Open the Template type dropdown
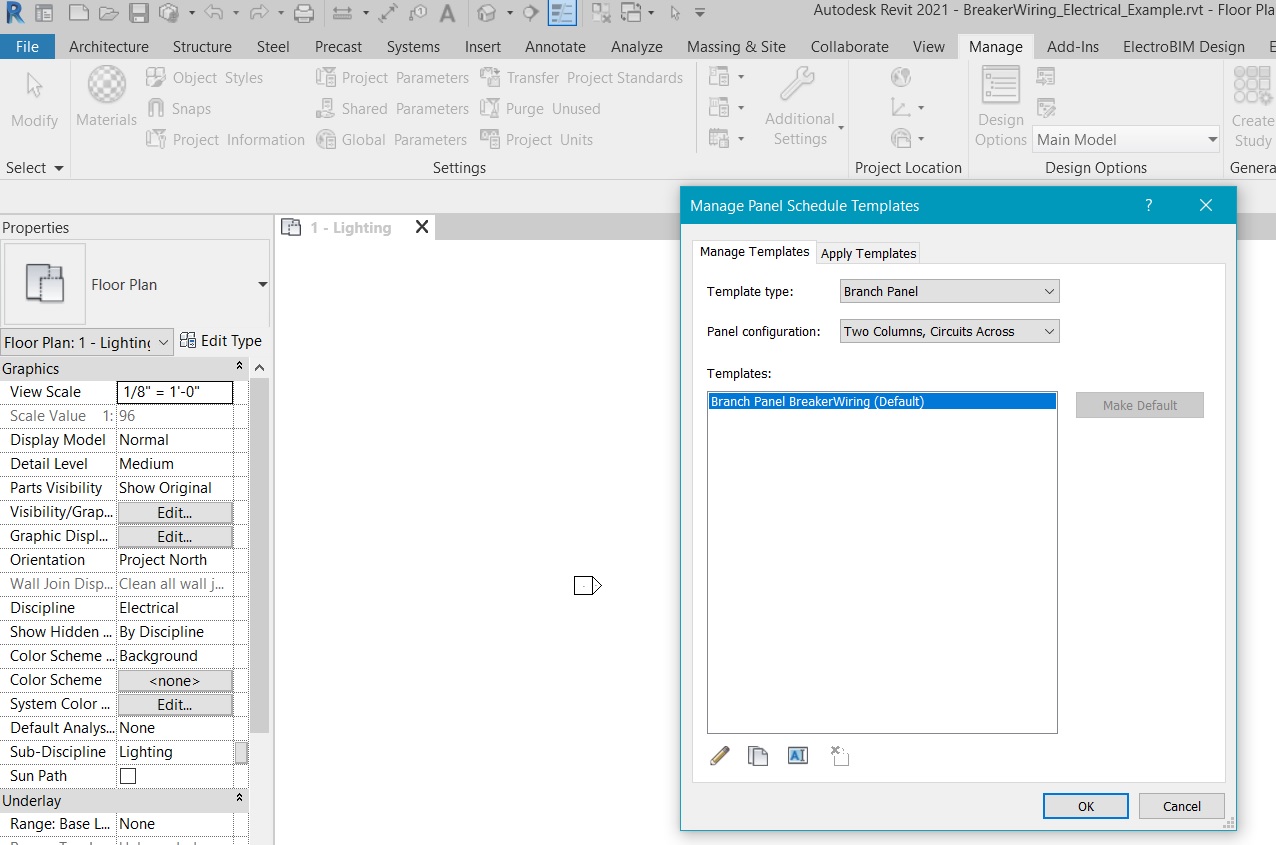Screen dimensions: 1276x845 (x=949, y=292)
